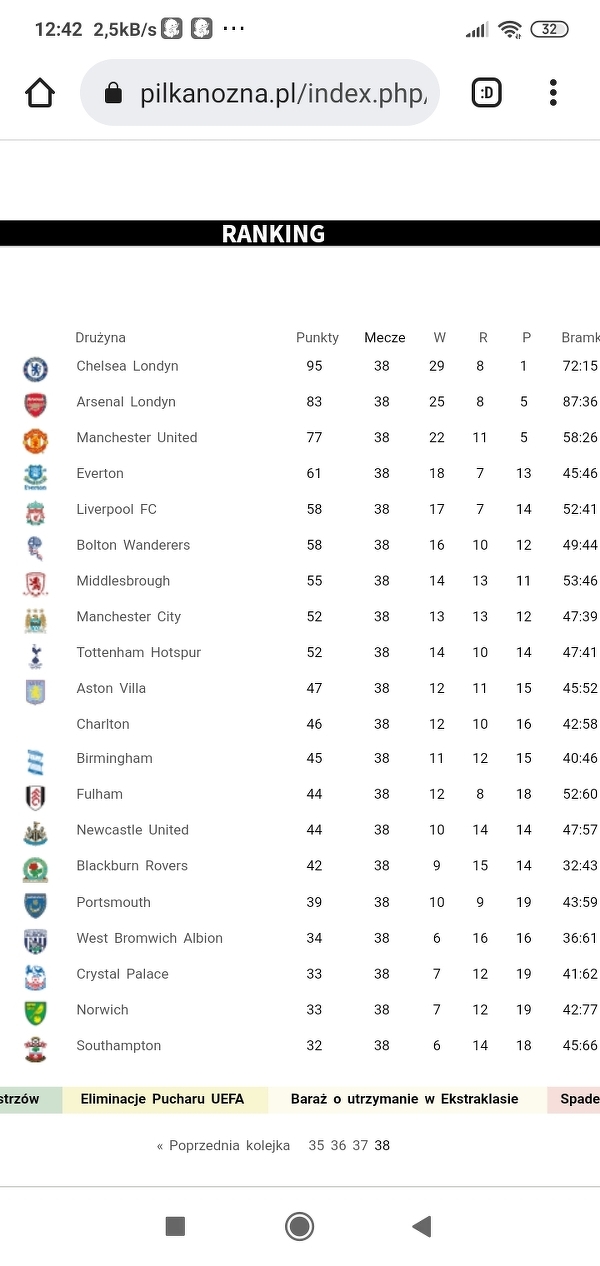600x1266 pixels.
Task: Open the Everton team link
Action: pos(100,473)
